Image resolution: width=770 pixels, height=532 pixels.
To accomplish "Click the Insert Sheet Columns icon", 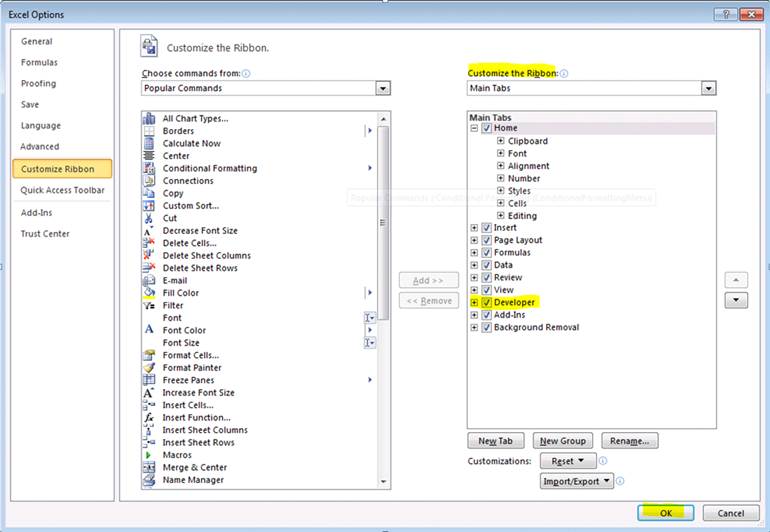I will point(149,430).
